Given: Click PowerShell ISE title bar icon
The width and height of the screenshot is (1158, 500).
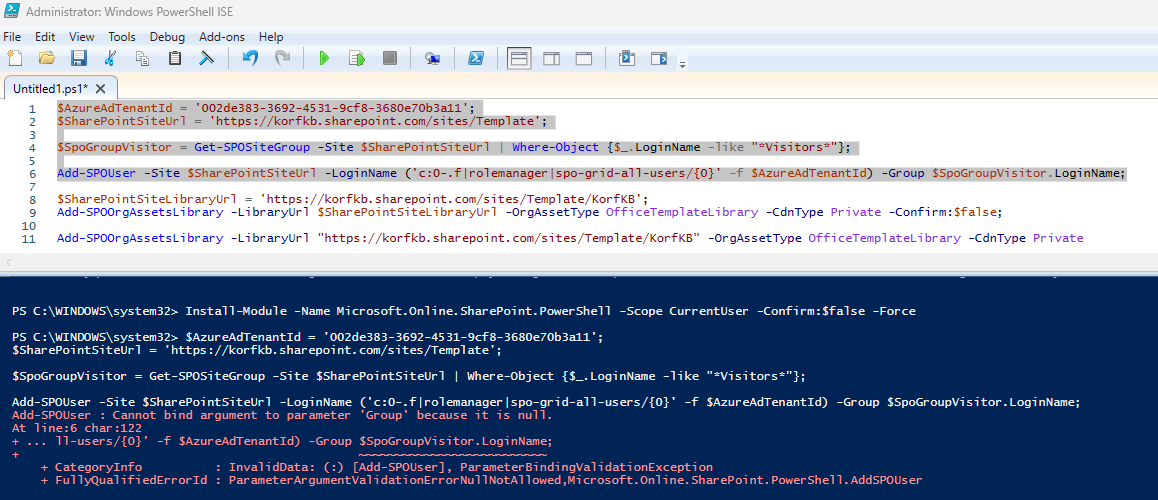Looking at the screenshot, I should [x=13, y=12].
